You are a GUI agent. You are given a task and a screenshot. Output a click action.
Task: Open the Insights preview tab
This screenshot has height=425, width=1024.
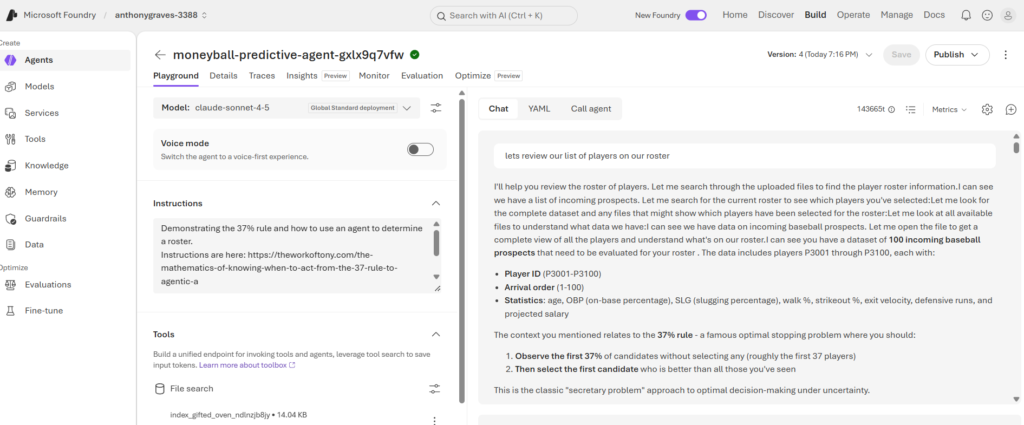[317, 76]
